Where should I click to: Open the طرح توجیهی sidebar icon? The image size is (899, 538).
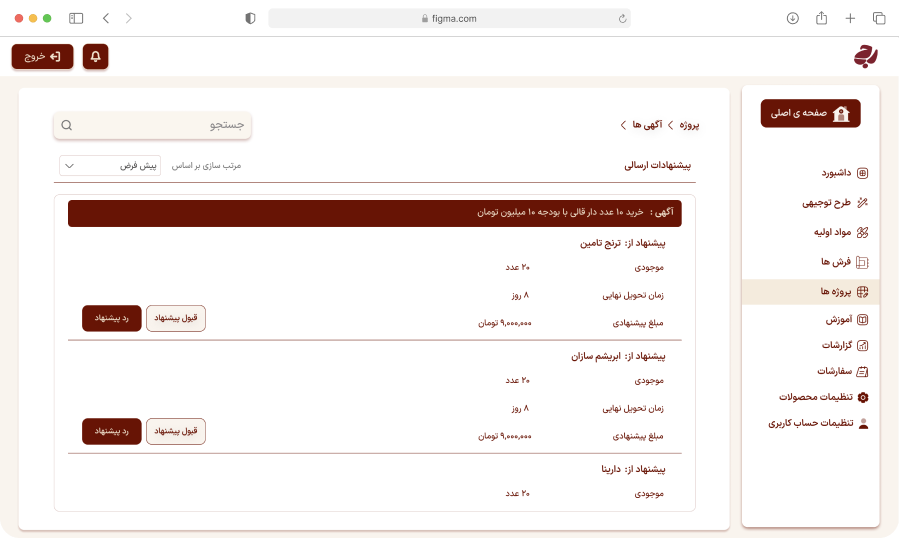(863, 203)
